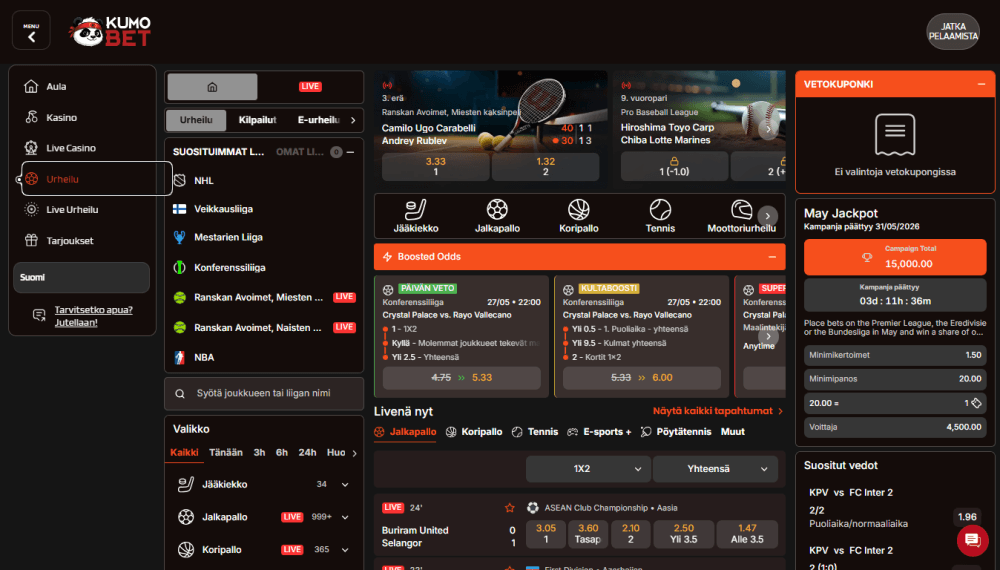
Task: Select Koripallo sport icon
Action: 578,217
